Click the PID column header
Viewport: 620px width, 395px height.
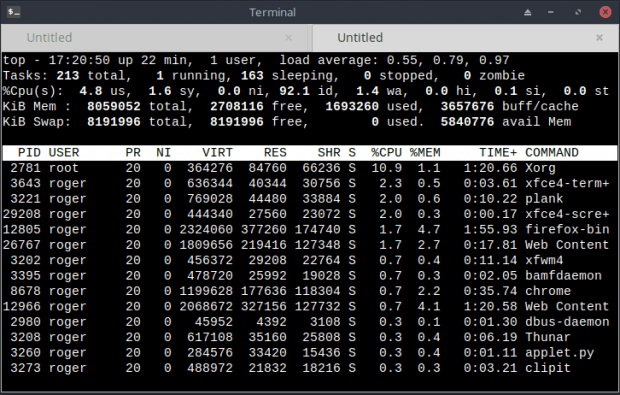point(29,153)
